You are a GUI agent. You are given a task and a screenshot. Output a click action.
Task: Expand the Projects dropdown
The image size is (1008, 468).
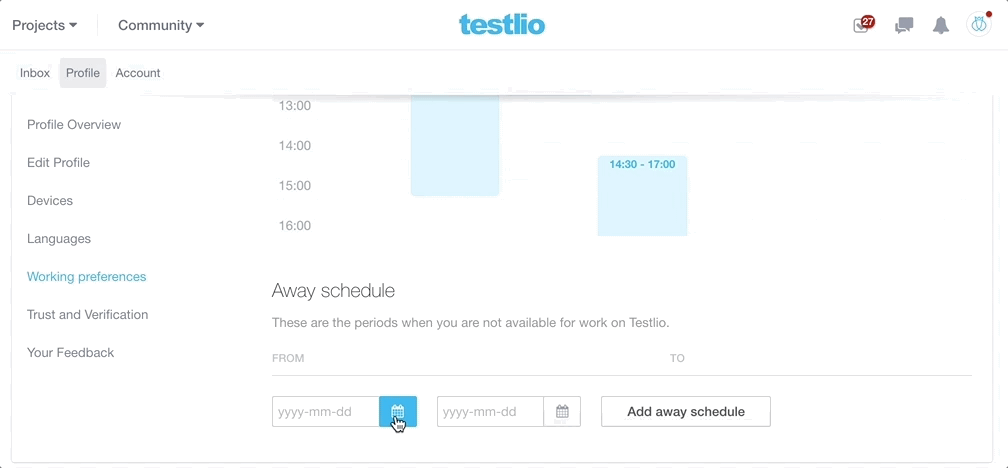pos(44,25)
